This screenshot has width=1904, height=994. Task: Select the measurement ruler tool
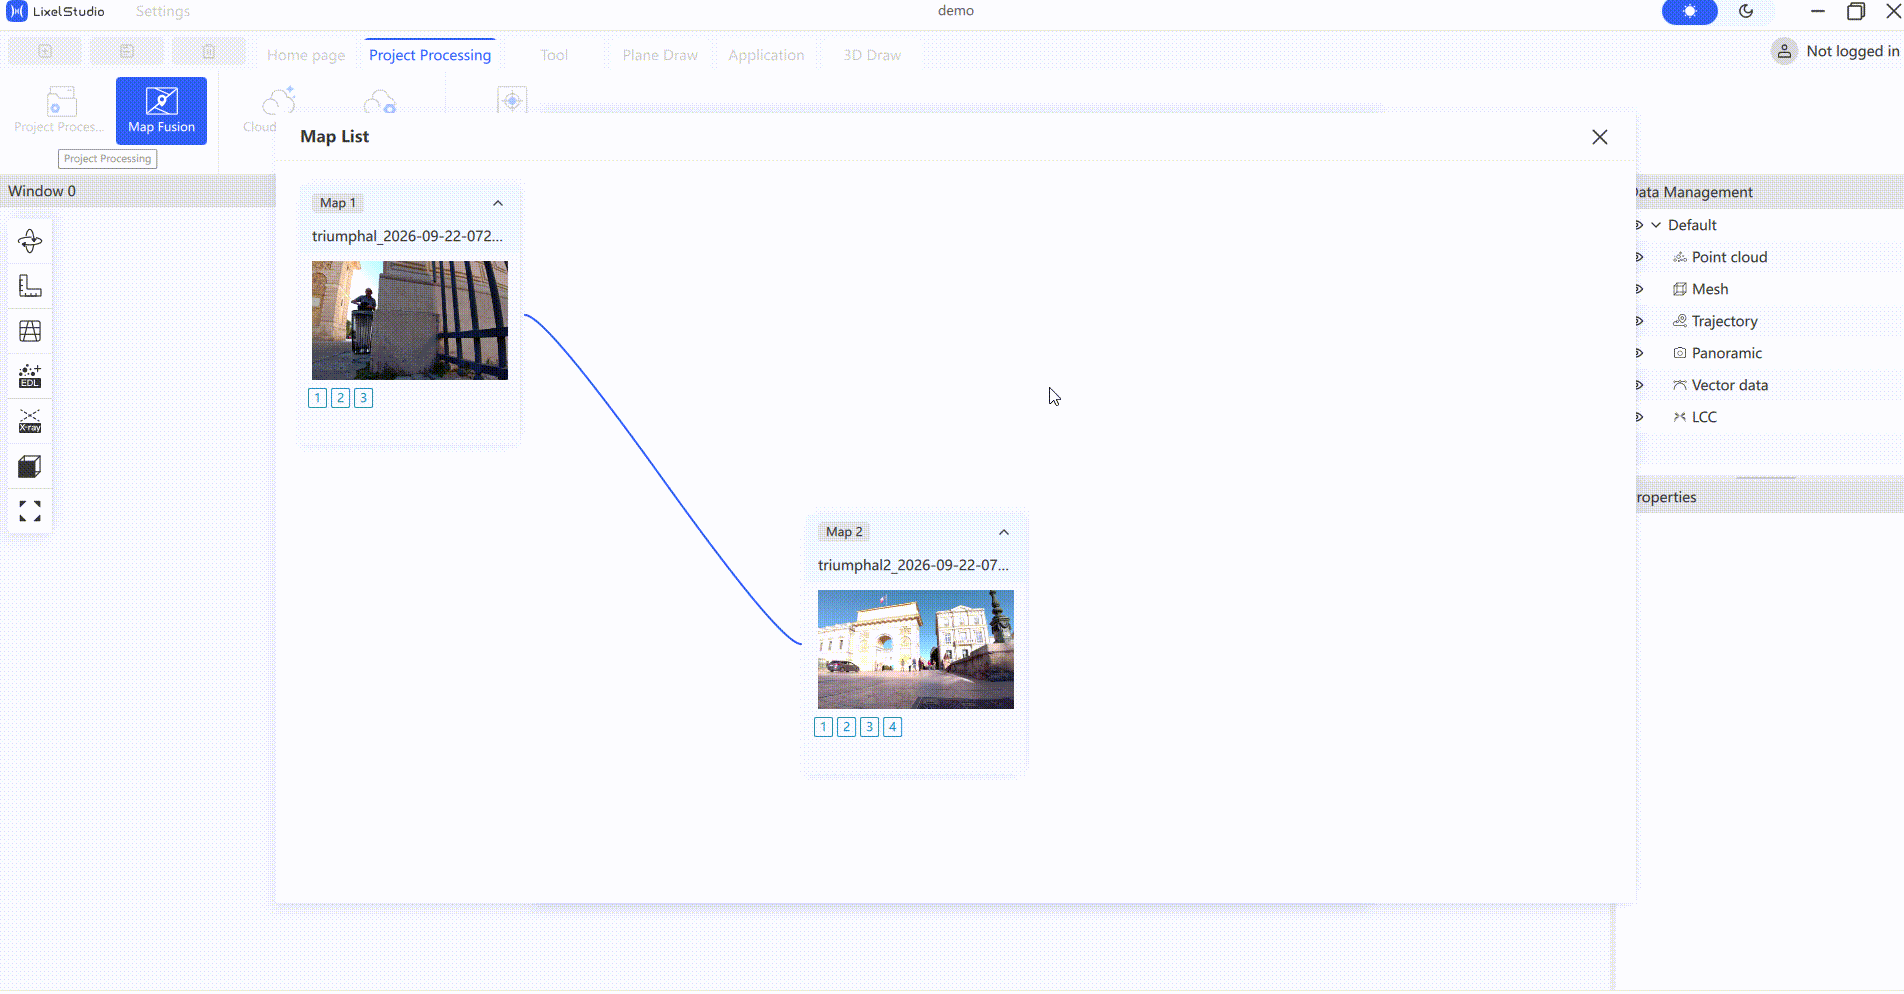click(x=30, y=286)
